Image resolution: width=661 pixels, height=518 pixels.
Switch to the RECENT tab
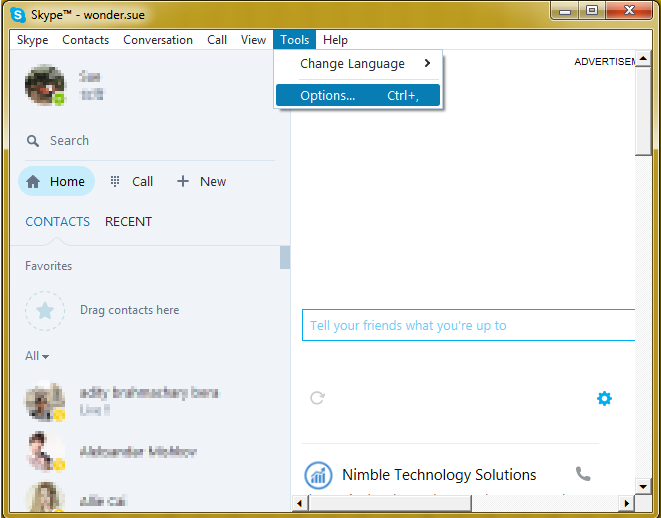point(129,222)
